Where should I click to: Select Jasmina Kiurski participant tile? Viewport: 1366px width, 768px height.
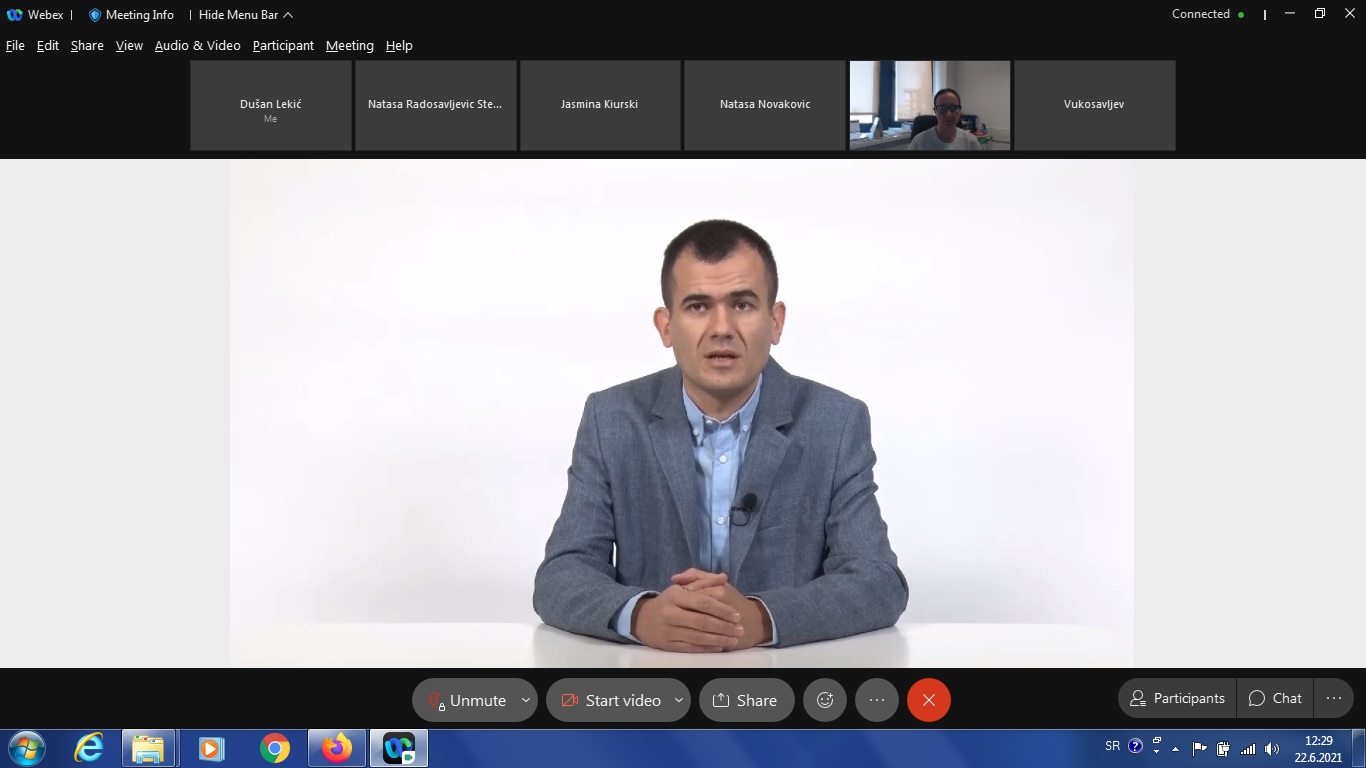tap(600, 105)
